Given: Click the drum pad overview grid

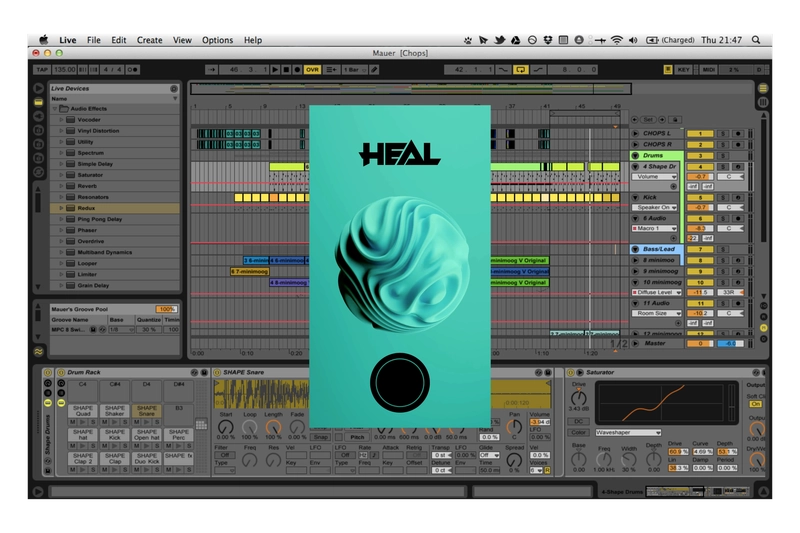Looking at the screenshot, I should pyautogui.click(x=202, y=424).
